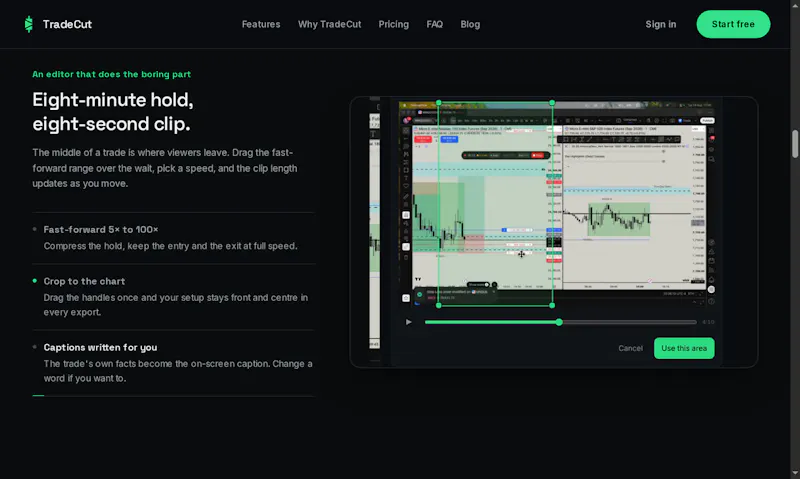Viewport: 800px width, 479px height.
Task: Click the top-right crop handle
Action: tap(552, 103)
